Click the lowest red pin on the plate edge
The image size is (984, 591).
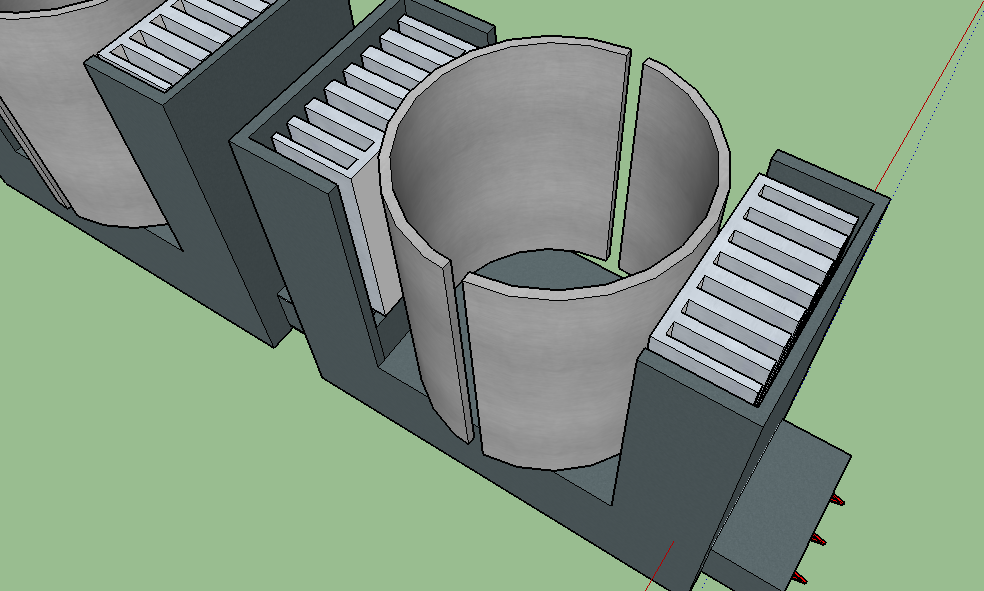pyautogui.click(x=798, y=578)
